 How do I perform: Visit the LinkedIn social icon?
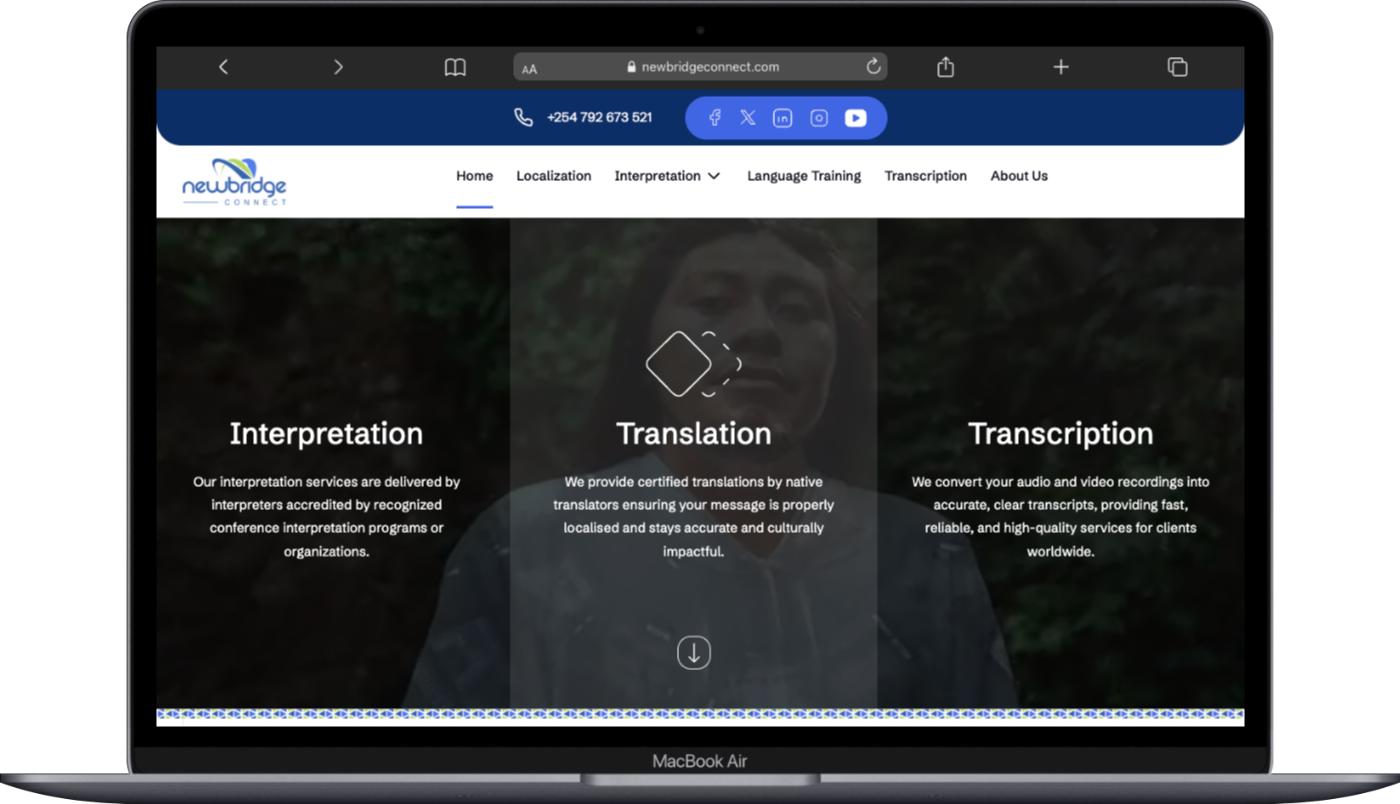tap(782, 118)
